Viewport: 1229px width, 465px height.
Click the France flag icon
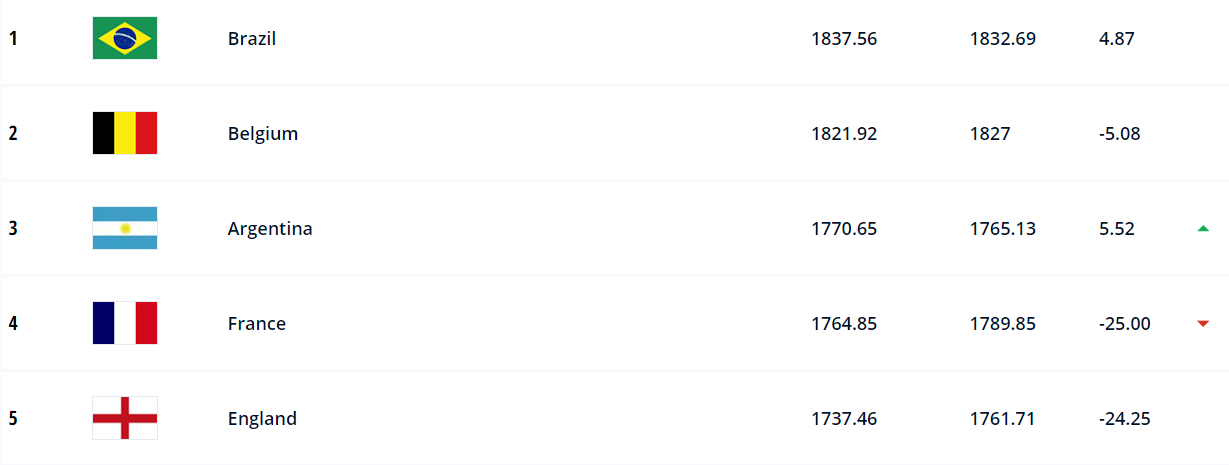tap(125, 323)
